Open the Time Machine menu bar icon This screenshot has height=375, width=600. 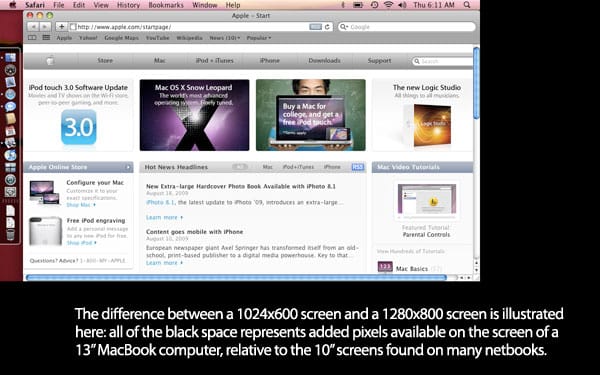point(374,5)
